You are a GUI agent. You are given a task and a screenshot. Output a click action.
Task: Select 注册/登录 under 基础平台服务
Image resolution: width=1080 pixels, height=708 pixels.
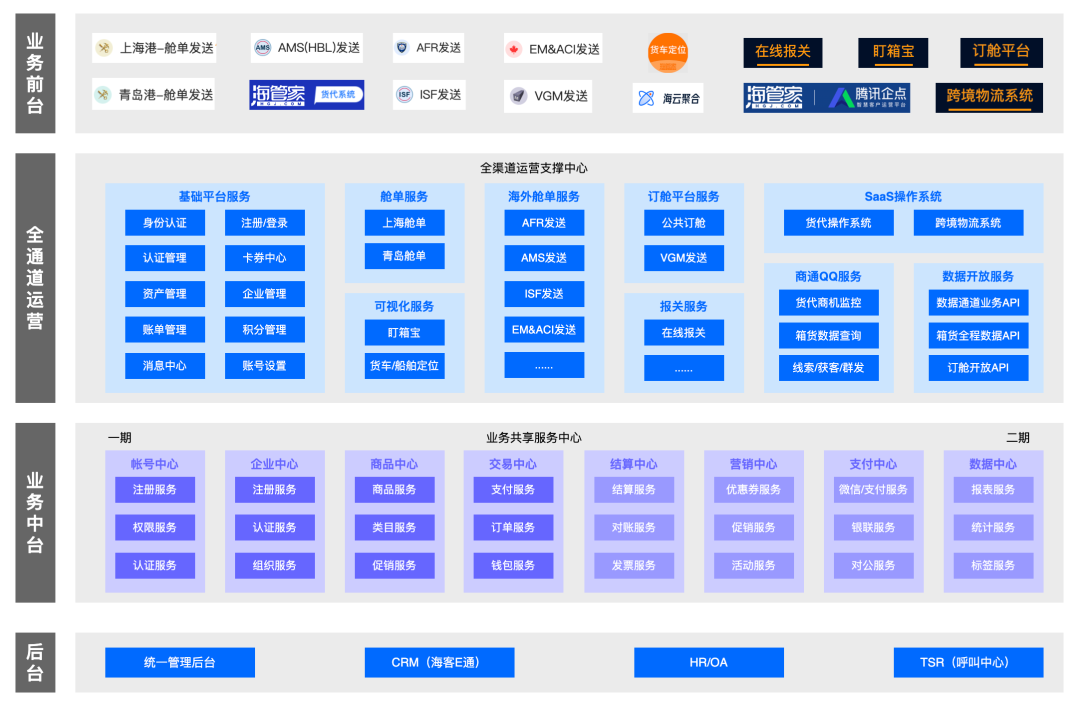(x=264, y=223)
